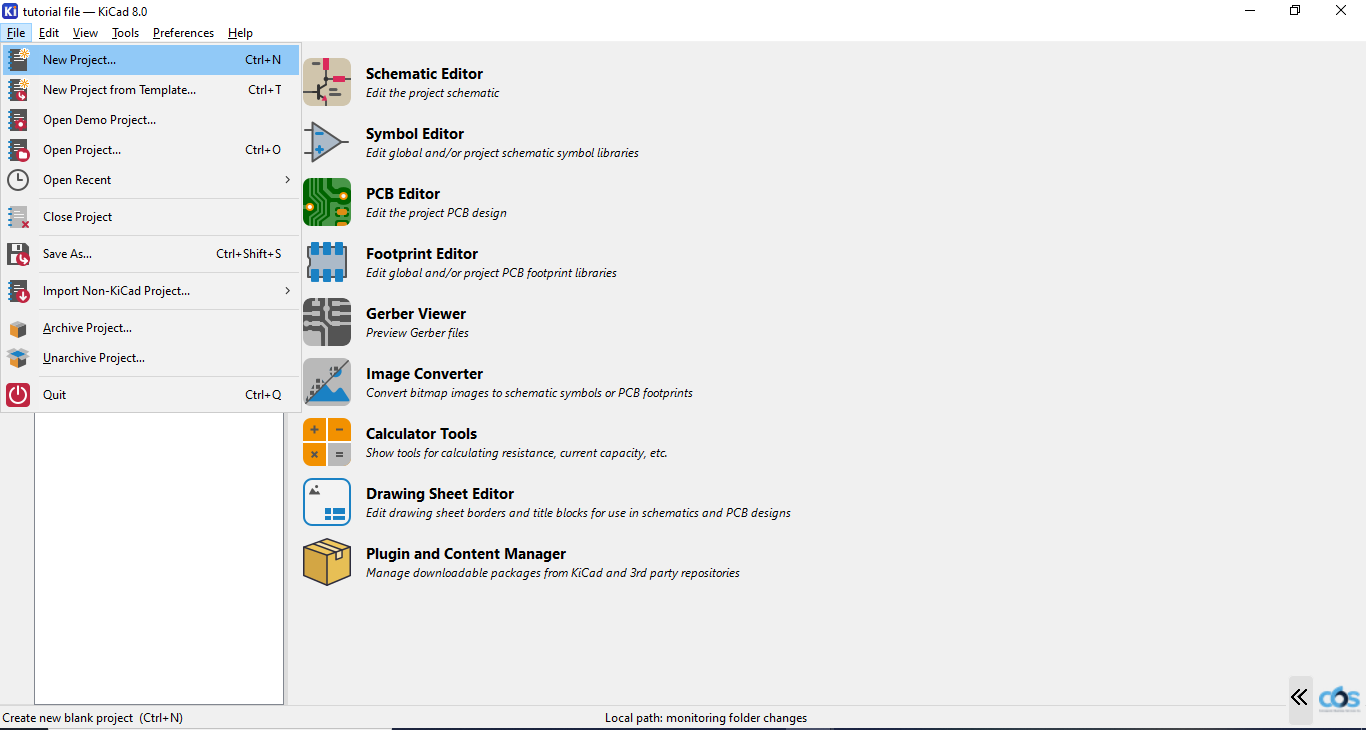Screen dimensions: 1366x730
Task: Click the Open Demo Project icon
Action: pyautogui.click(x=18, y=120)
